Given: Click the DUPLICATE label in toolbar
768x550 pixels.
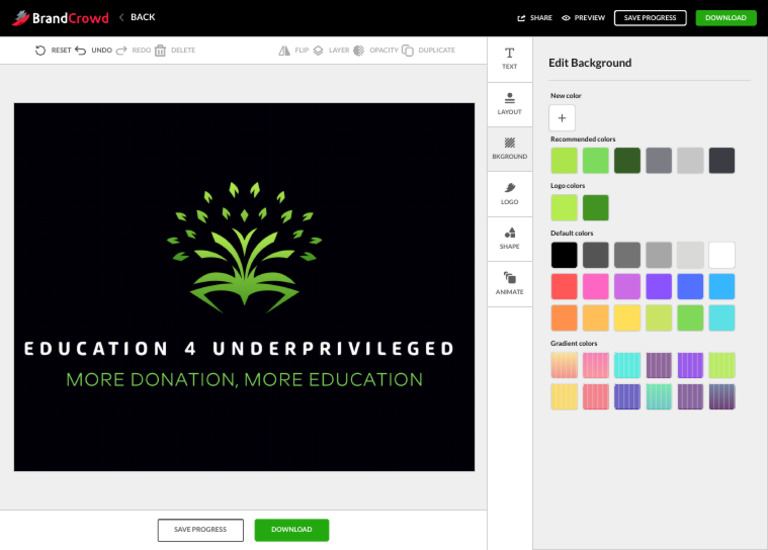Looking at the screenshot, I should 436,50.
